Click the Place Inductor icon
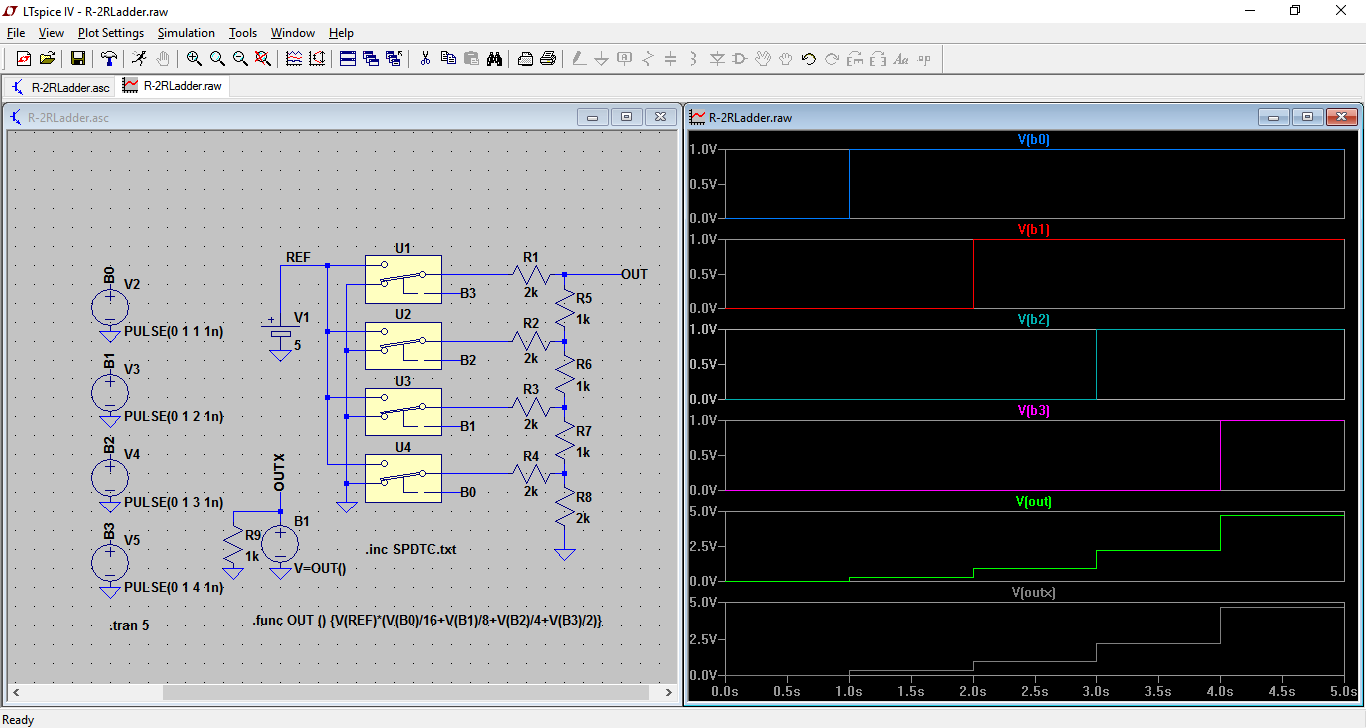This screenshot has height=728, width=1366. pyautogui.click(x=694, y=59)
